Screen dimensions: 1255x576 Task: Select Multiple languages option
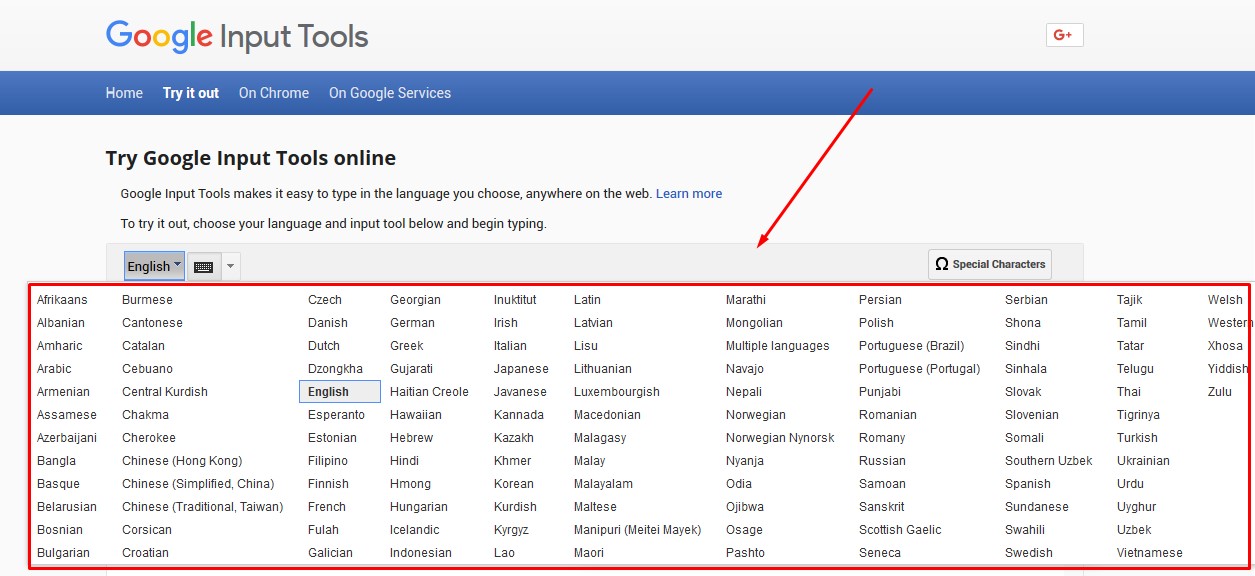(778, 346)
